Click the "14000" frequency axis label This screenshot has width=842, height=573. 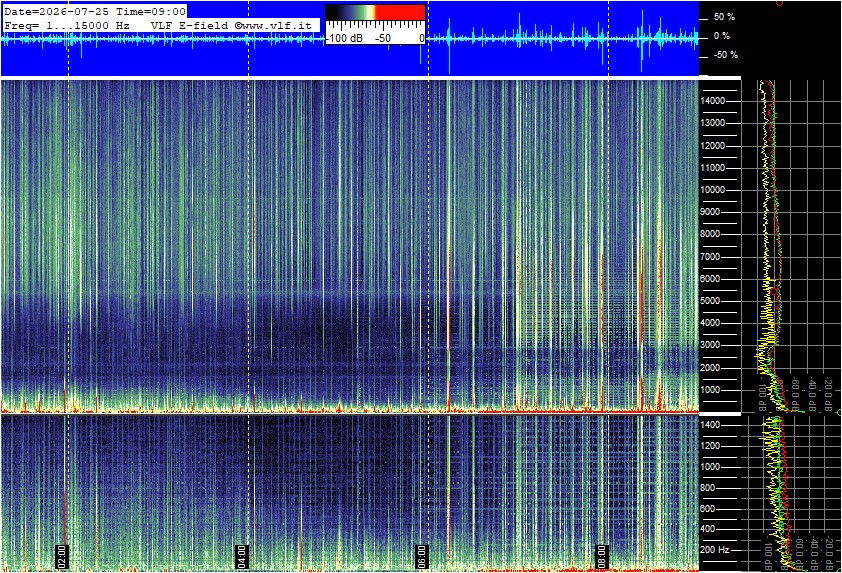click(713, 101)
